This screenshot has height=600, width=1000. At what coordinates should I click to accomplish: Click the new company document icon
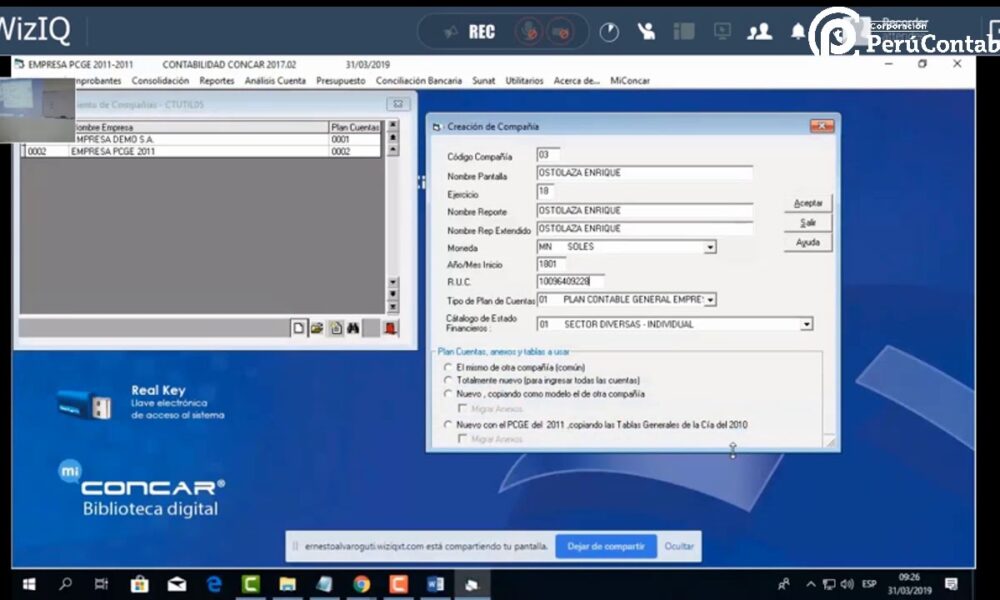[298, 328]
